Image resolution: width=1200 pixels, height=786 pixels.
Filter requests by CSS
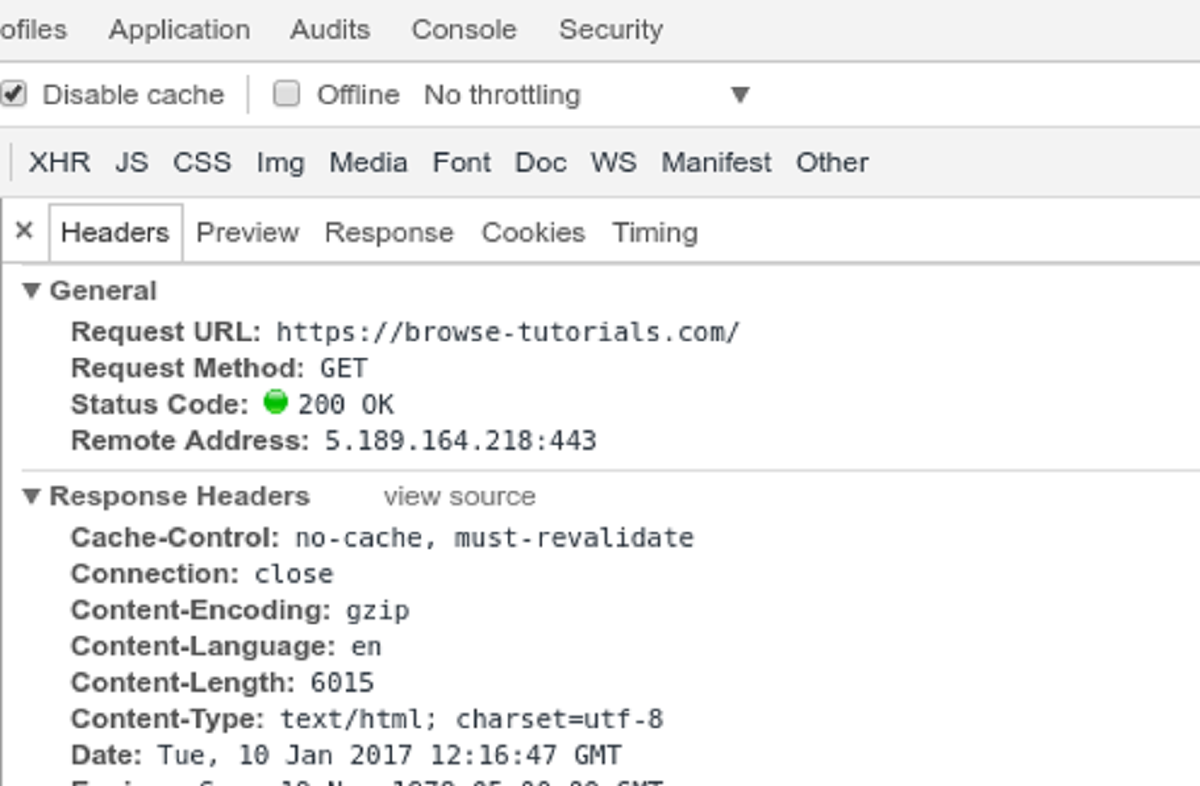[x=202, y=162]
